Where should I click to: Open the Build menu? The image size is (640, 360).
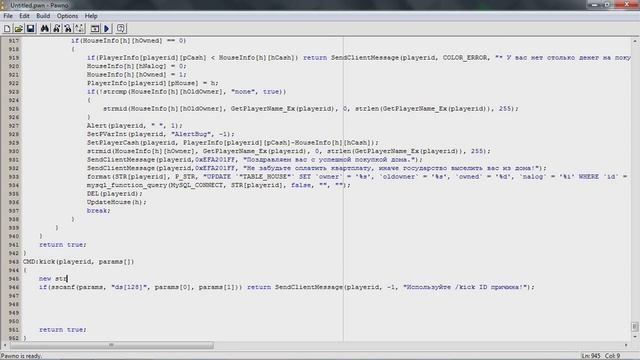43,16
